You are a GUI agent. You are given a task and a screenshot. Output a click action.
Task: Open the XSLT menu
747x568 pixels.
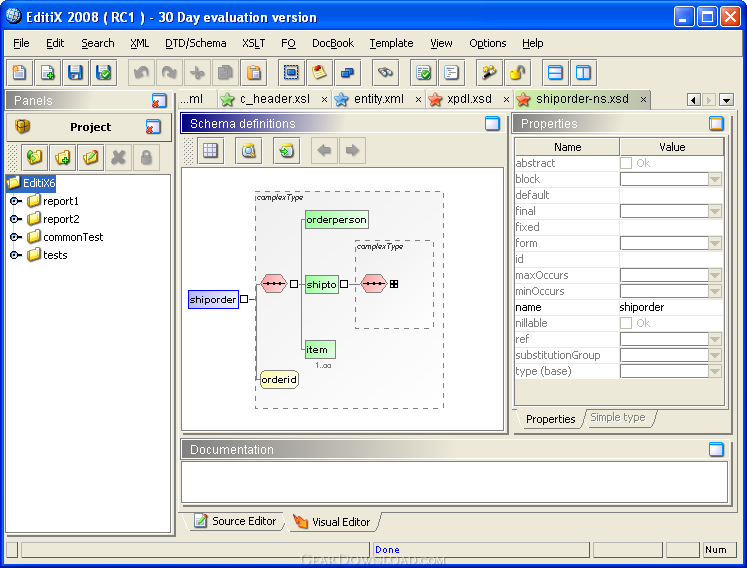pyautogui.click(x=253, y=43)
